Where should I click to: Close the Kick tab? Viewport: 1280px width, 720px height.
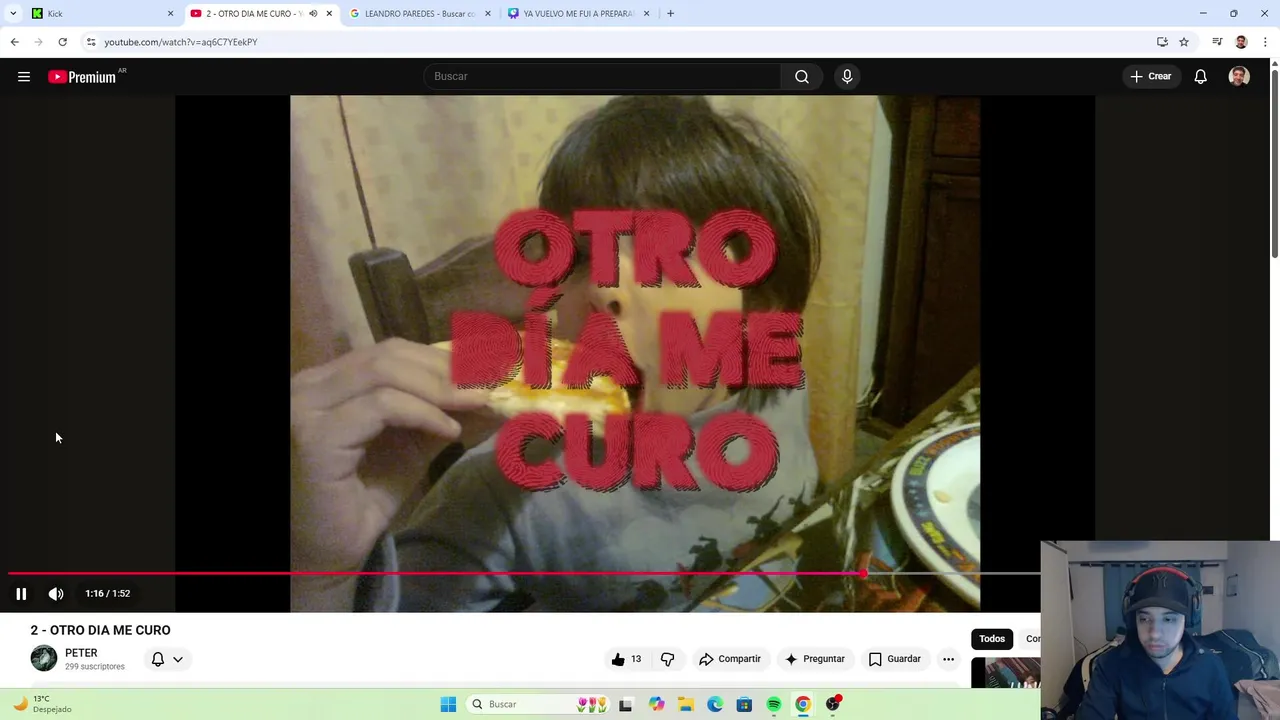[170, 13]
